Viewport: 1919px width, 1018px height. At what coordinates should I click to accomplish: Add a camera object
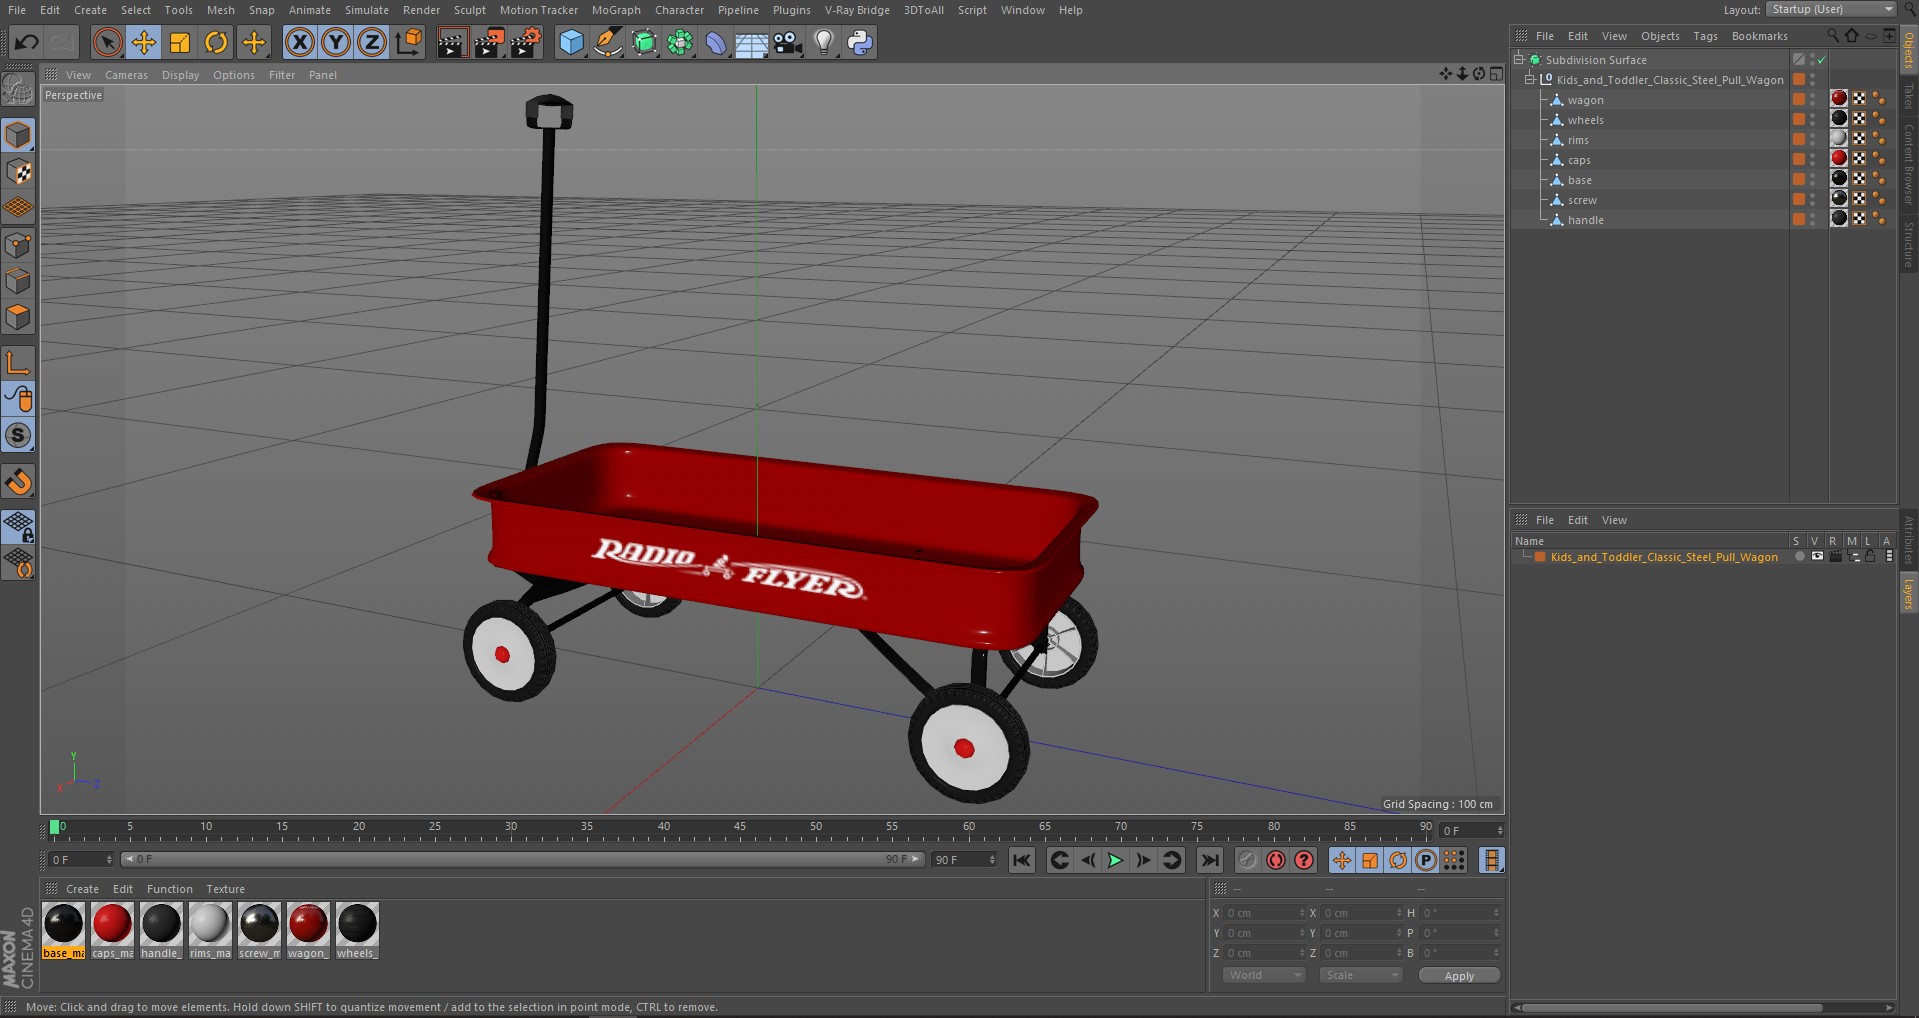pos(788,42)
